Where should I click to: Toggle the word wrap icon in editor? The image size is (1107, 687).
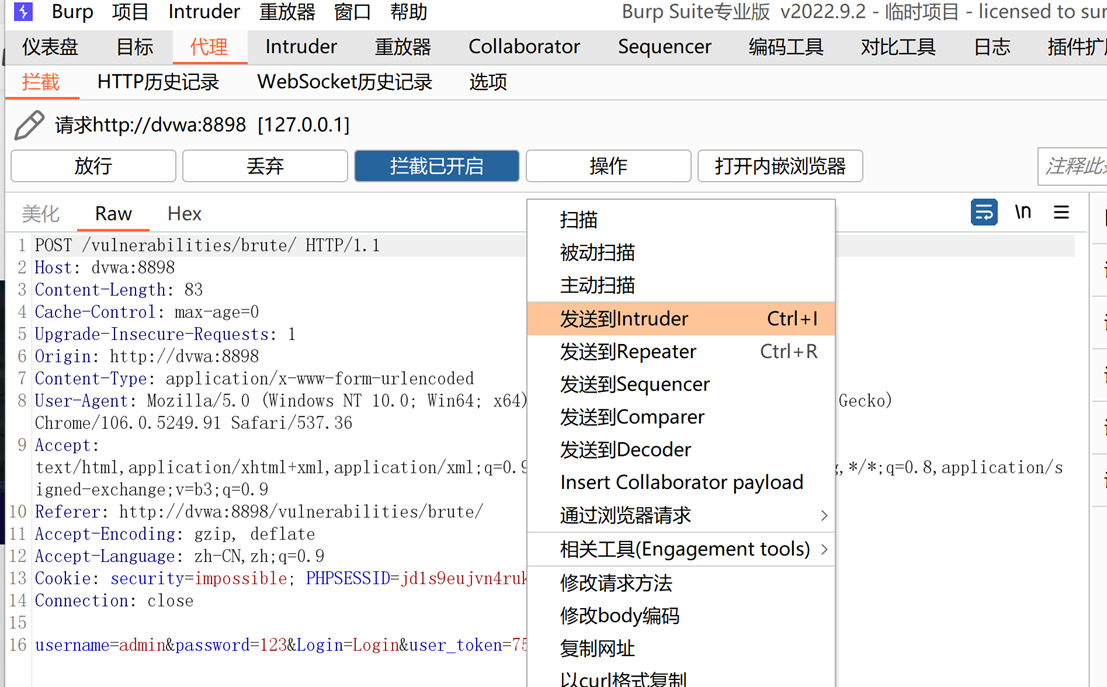coord(984,212)
